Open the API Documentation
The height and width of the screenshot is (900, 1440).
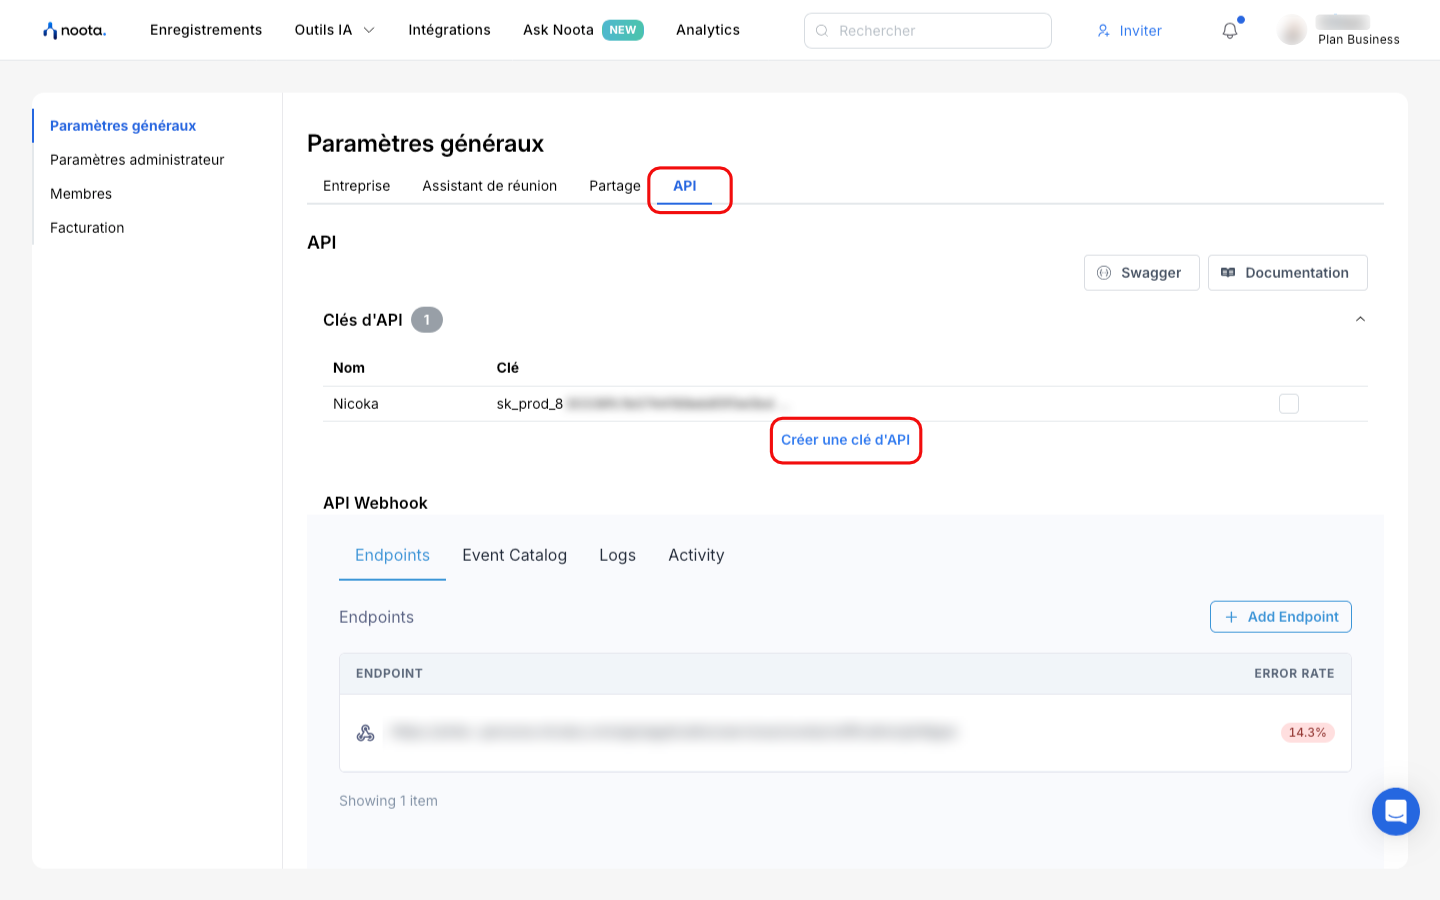coord(1287,273)
